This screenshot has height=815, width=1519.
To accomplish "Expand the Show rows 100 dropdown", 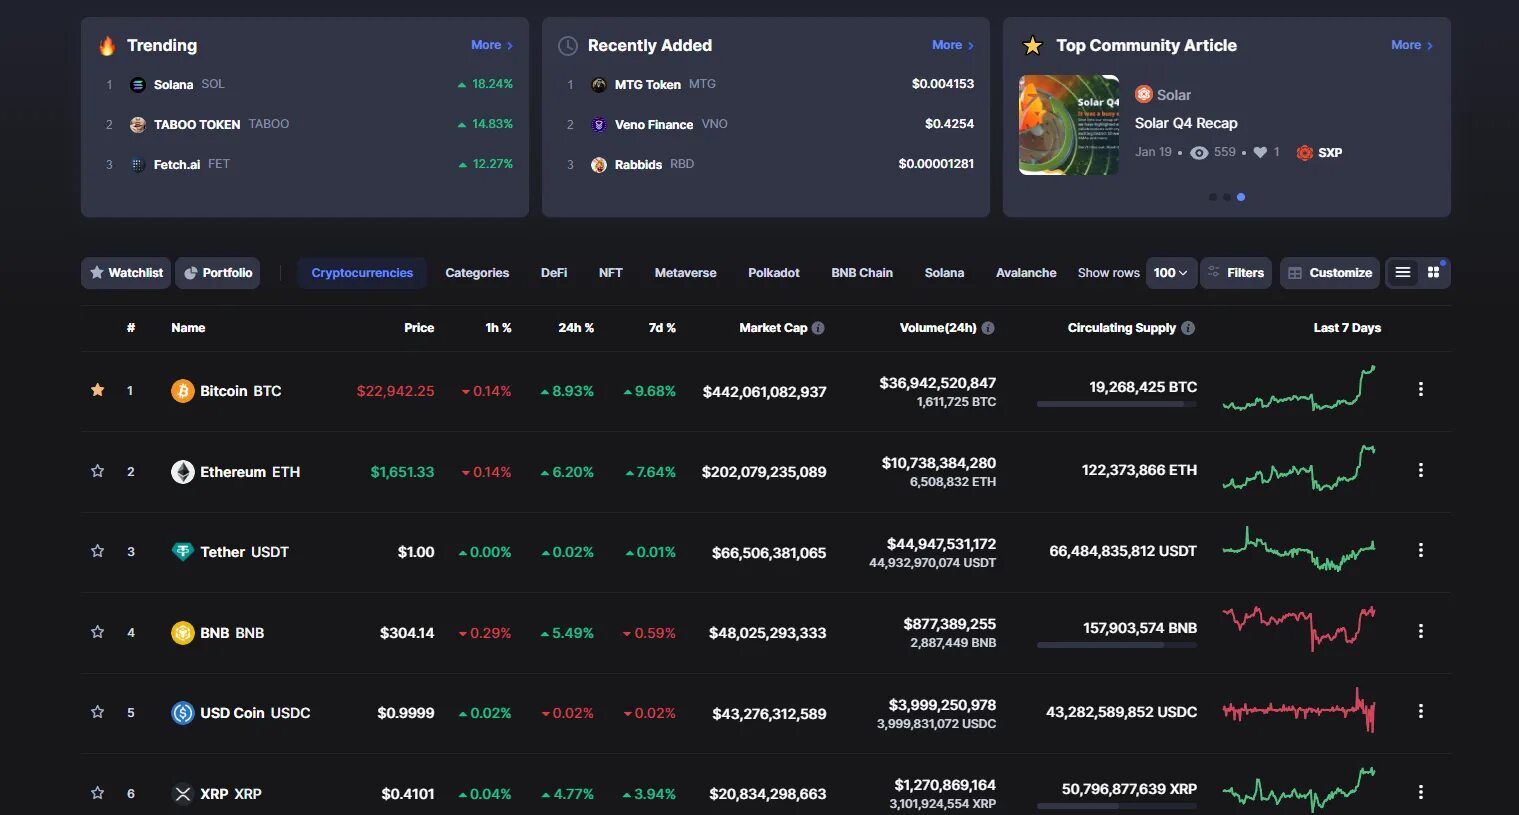I will pyautogui.click(x=1171, y=273).
